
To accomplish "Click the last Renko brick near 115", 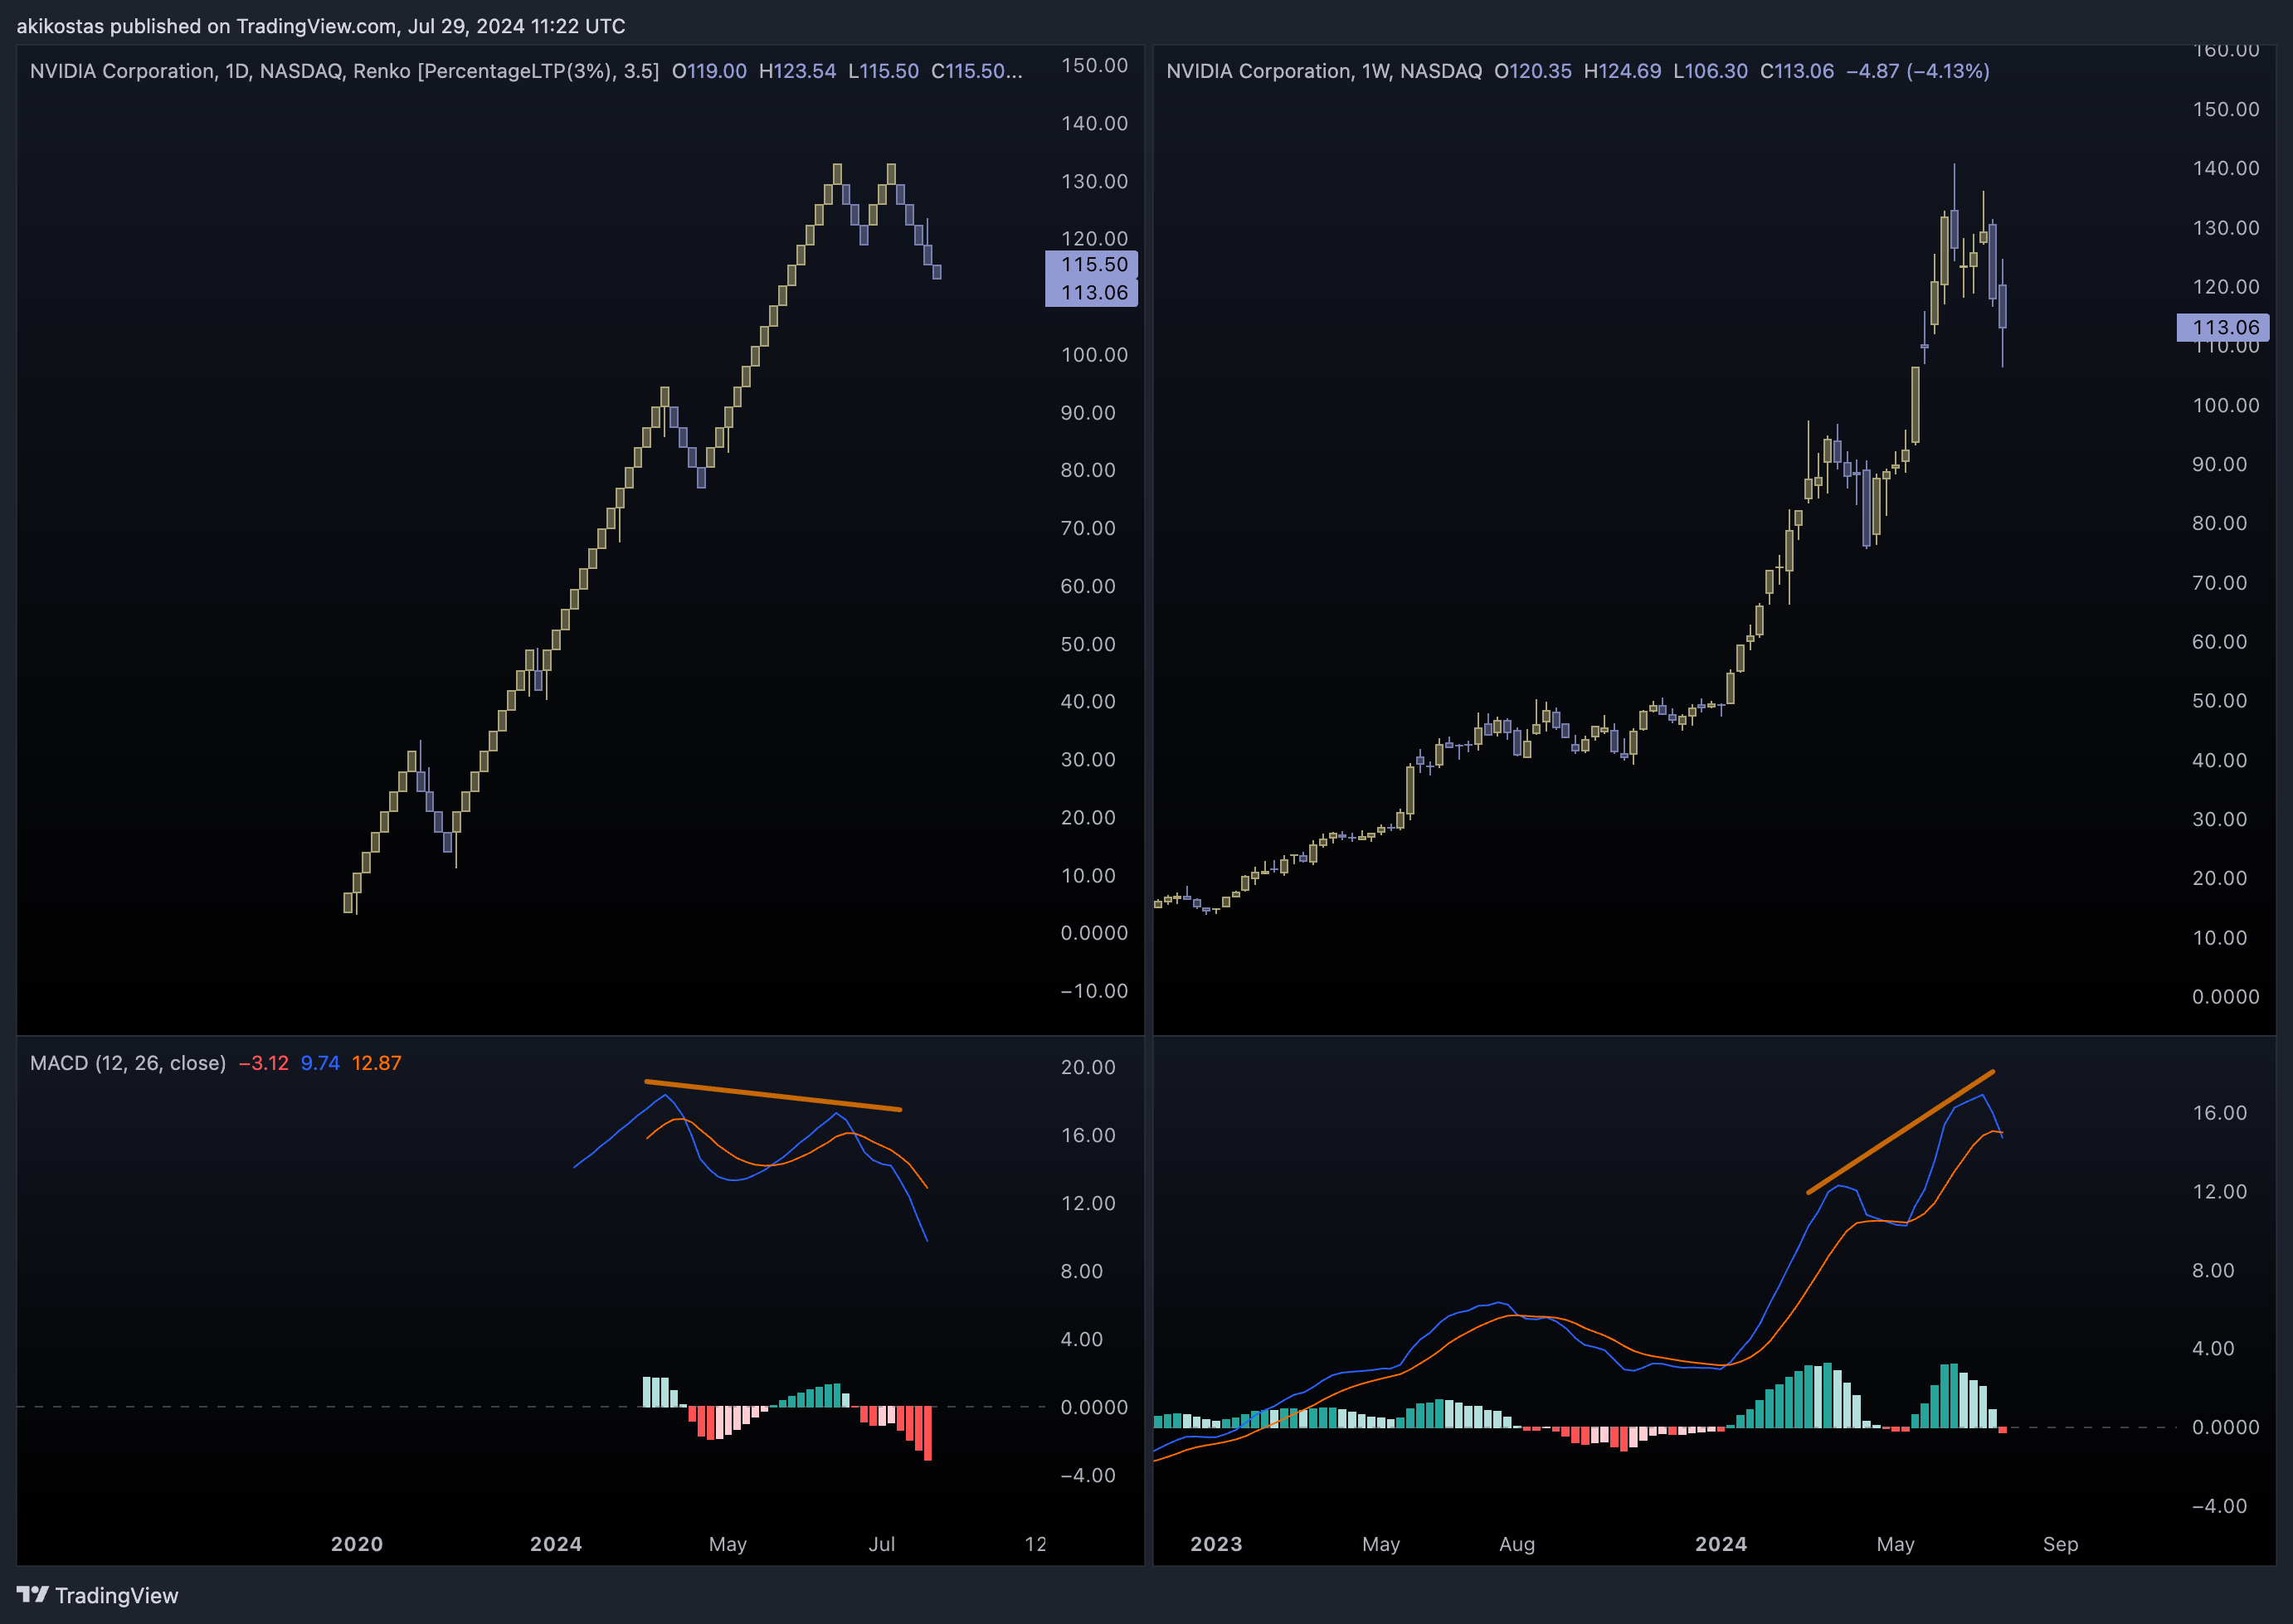I will coord(937,272).
